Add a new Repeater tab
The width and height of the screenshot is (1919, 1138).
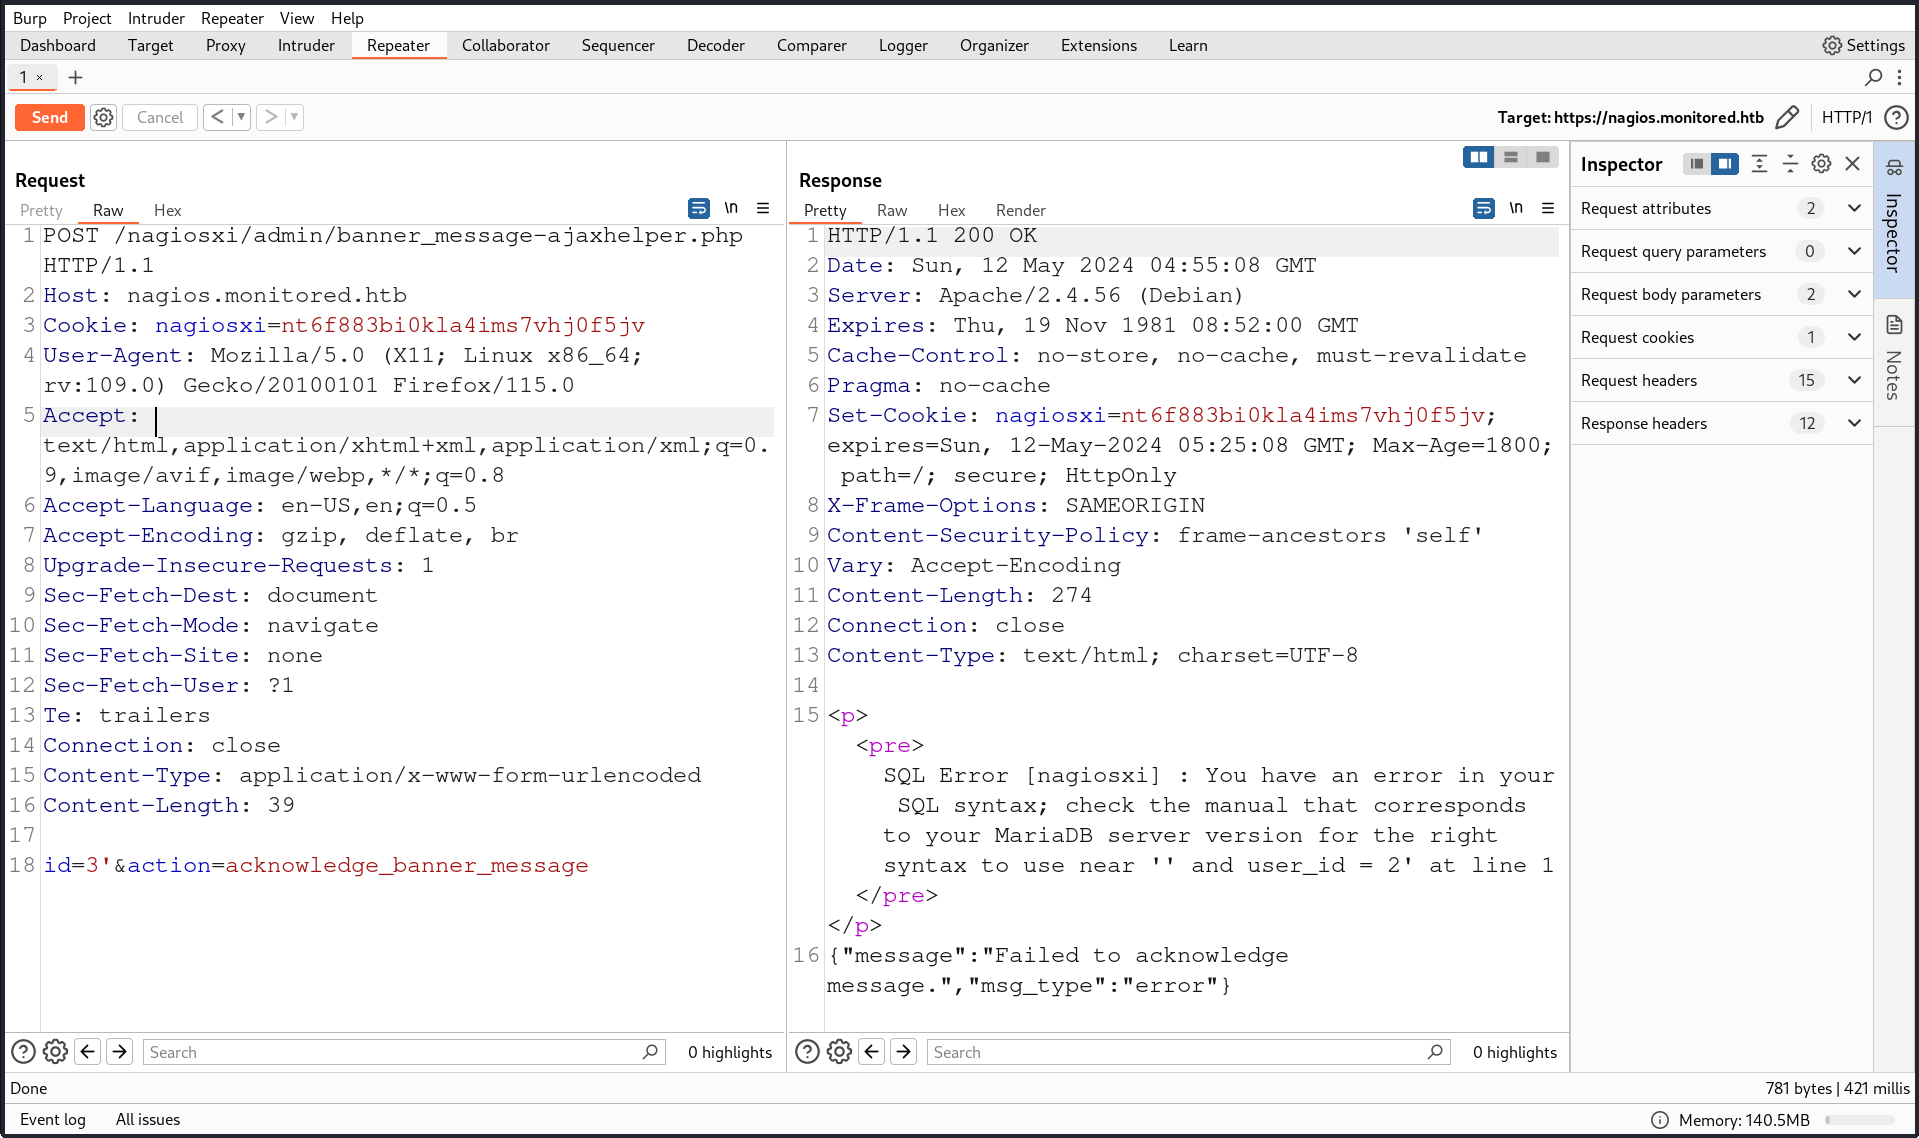click(75, 77)
